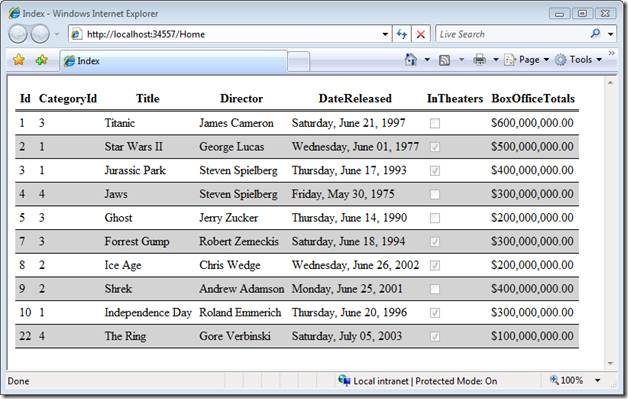Stop loading with the red X icon
628x399 pixels.
421,34
